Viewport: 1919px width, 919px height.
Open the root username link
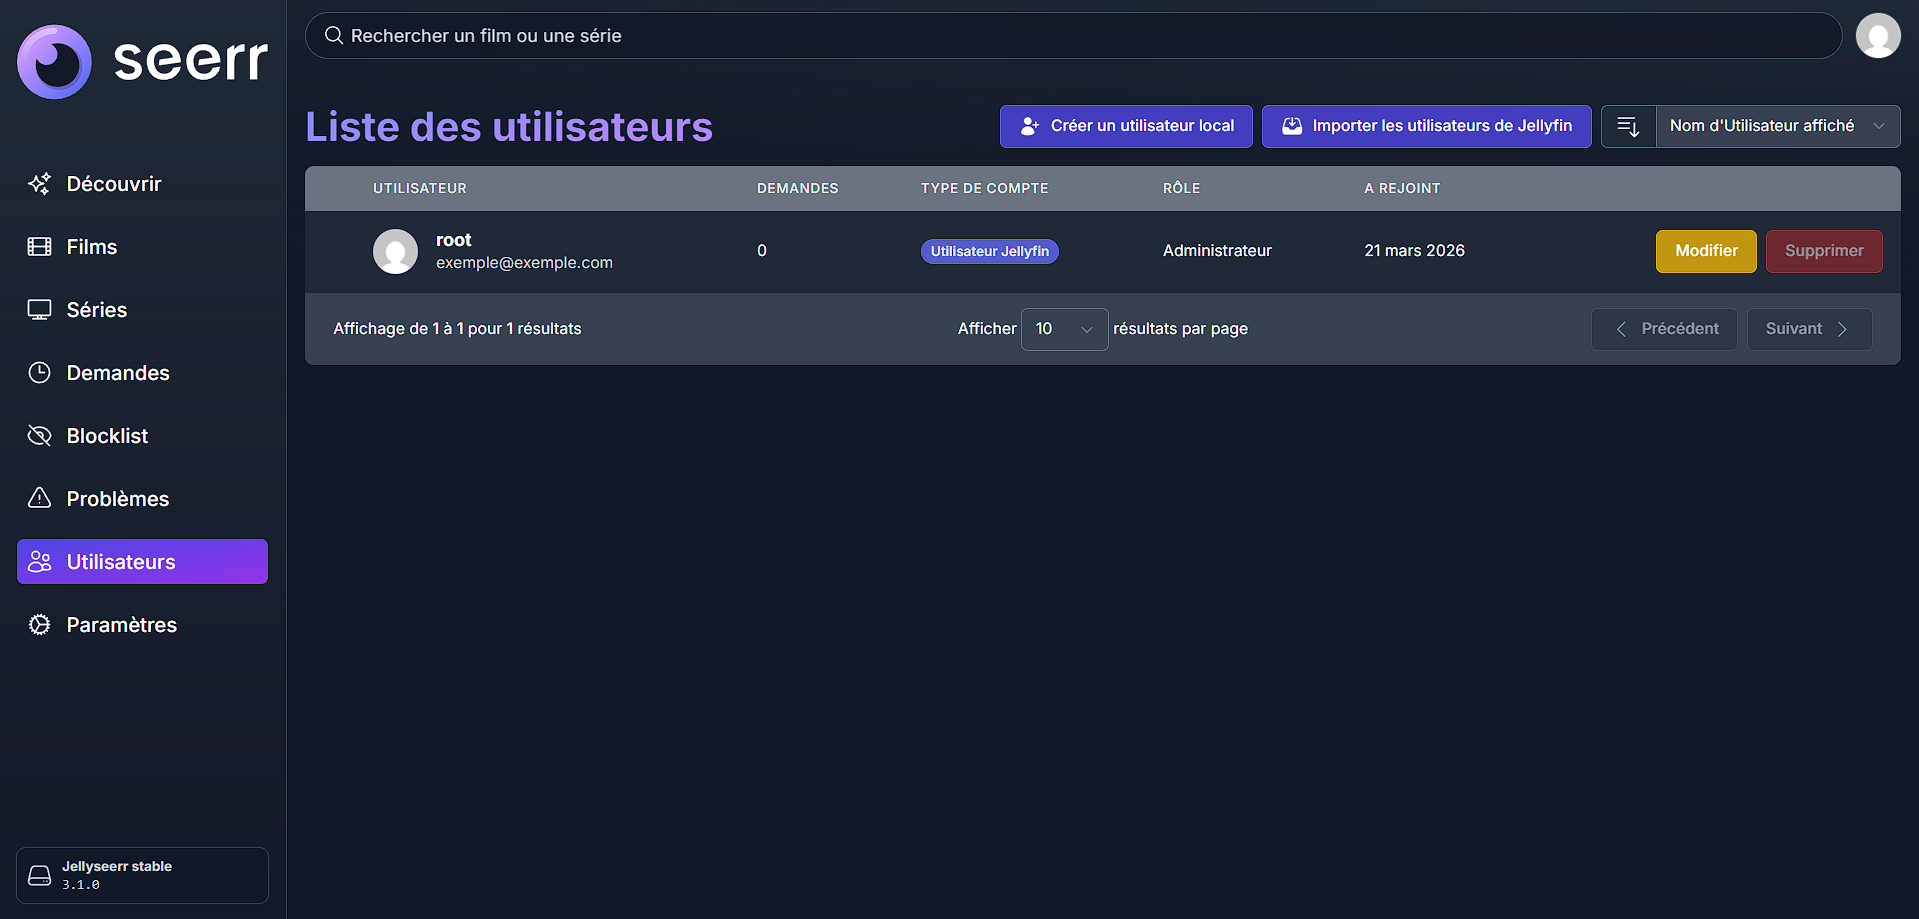453,240
